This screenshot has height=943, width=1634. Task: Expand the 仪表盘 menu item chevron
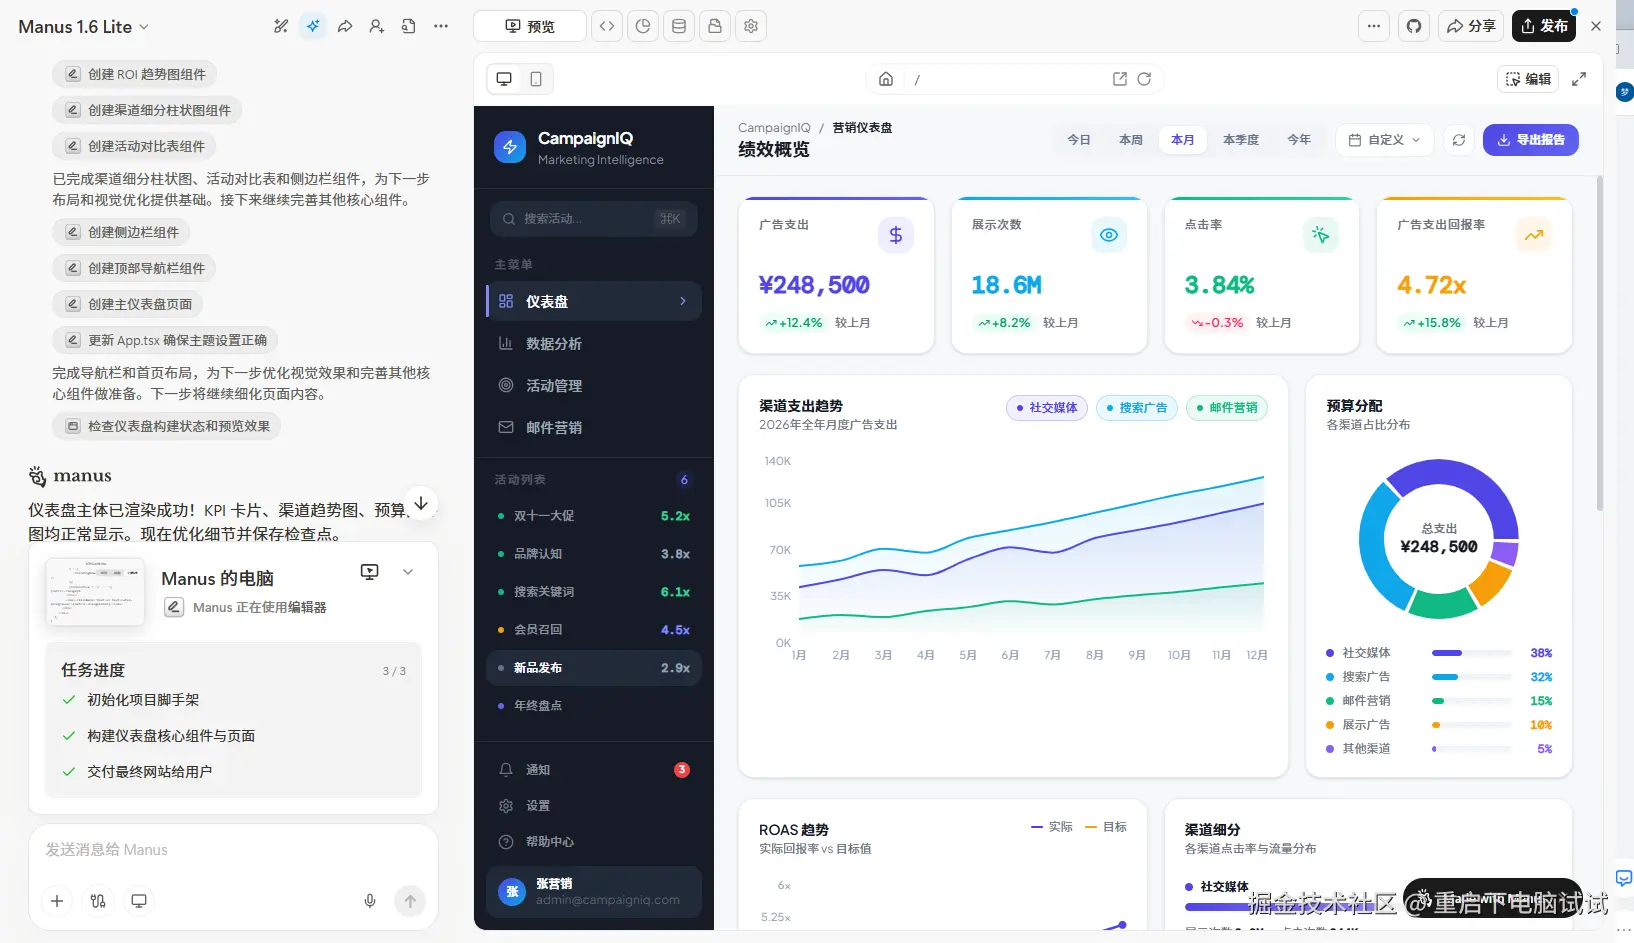(x=683, y=301)
